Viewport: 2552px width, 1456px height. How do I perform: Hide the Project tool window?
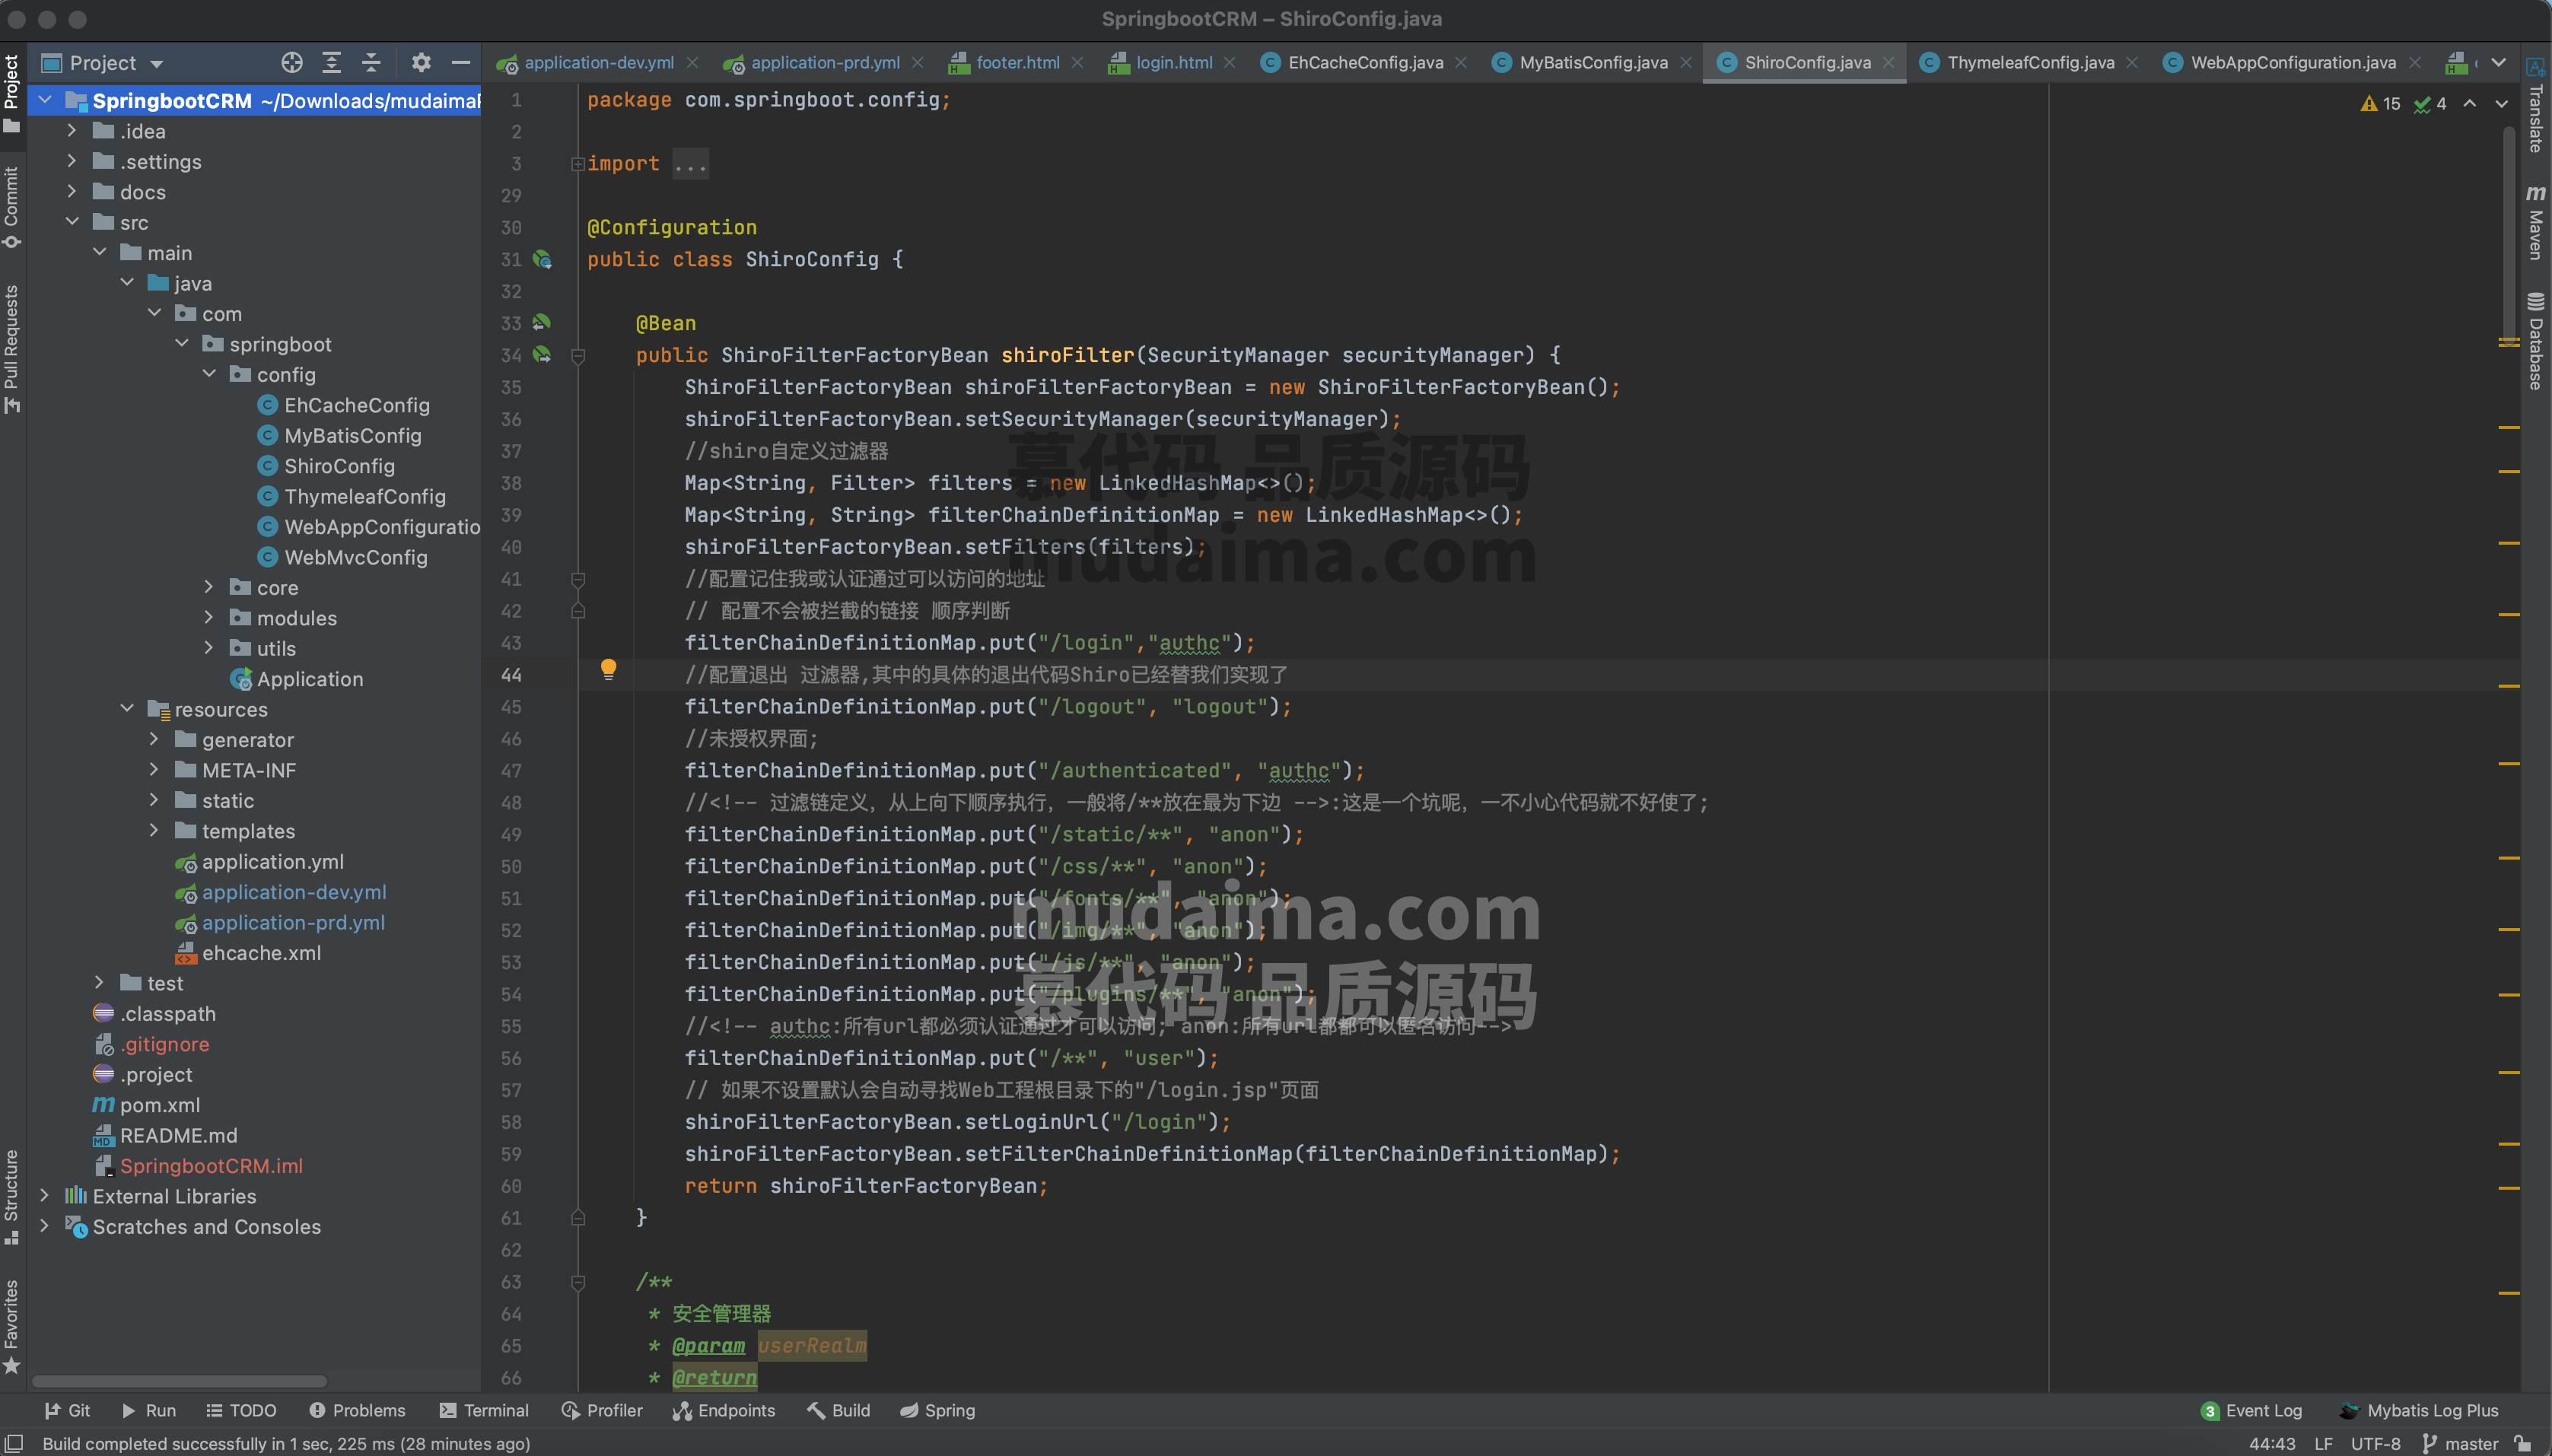(x=460, y=63)
